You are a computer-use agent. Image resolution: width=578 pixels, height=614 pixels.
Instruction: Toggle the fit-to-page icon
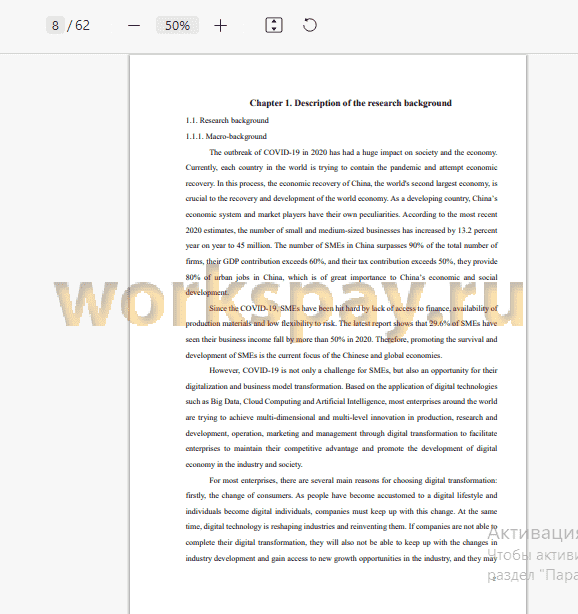coord(274,25)
